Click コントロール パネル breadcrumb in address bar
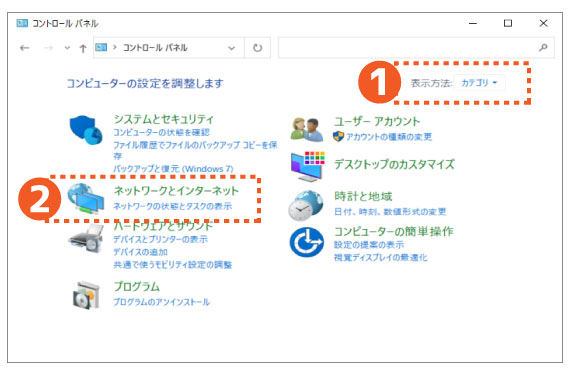This screenshot has height=375, width=570. [x=155, y=48]
